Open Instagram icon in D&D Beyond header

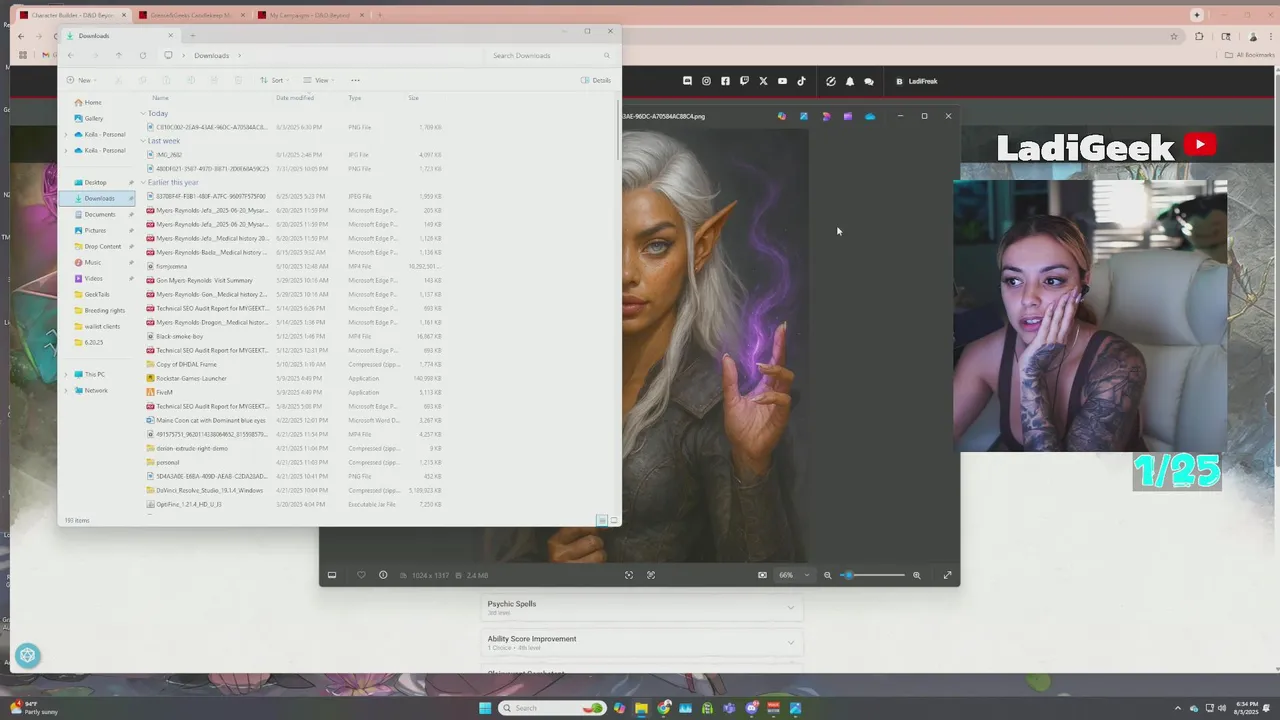706,81
